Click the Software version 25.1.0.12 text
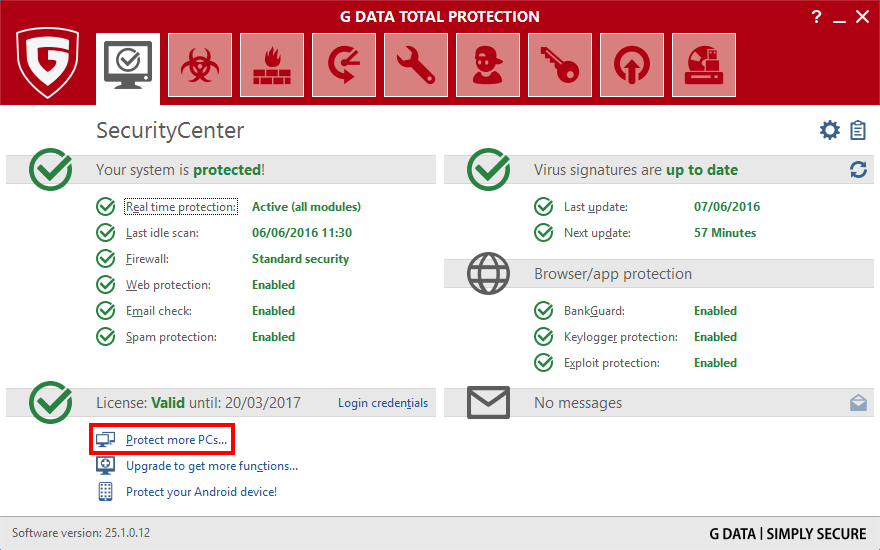Viewport: 880px width, 550px height. 81,533
